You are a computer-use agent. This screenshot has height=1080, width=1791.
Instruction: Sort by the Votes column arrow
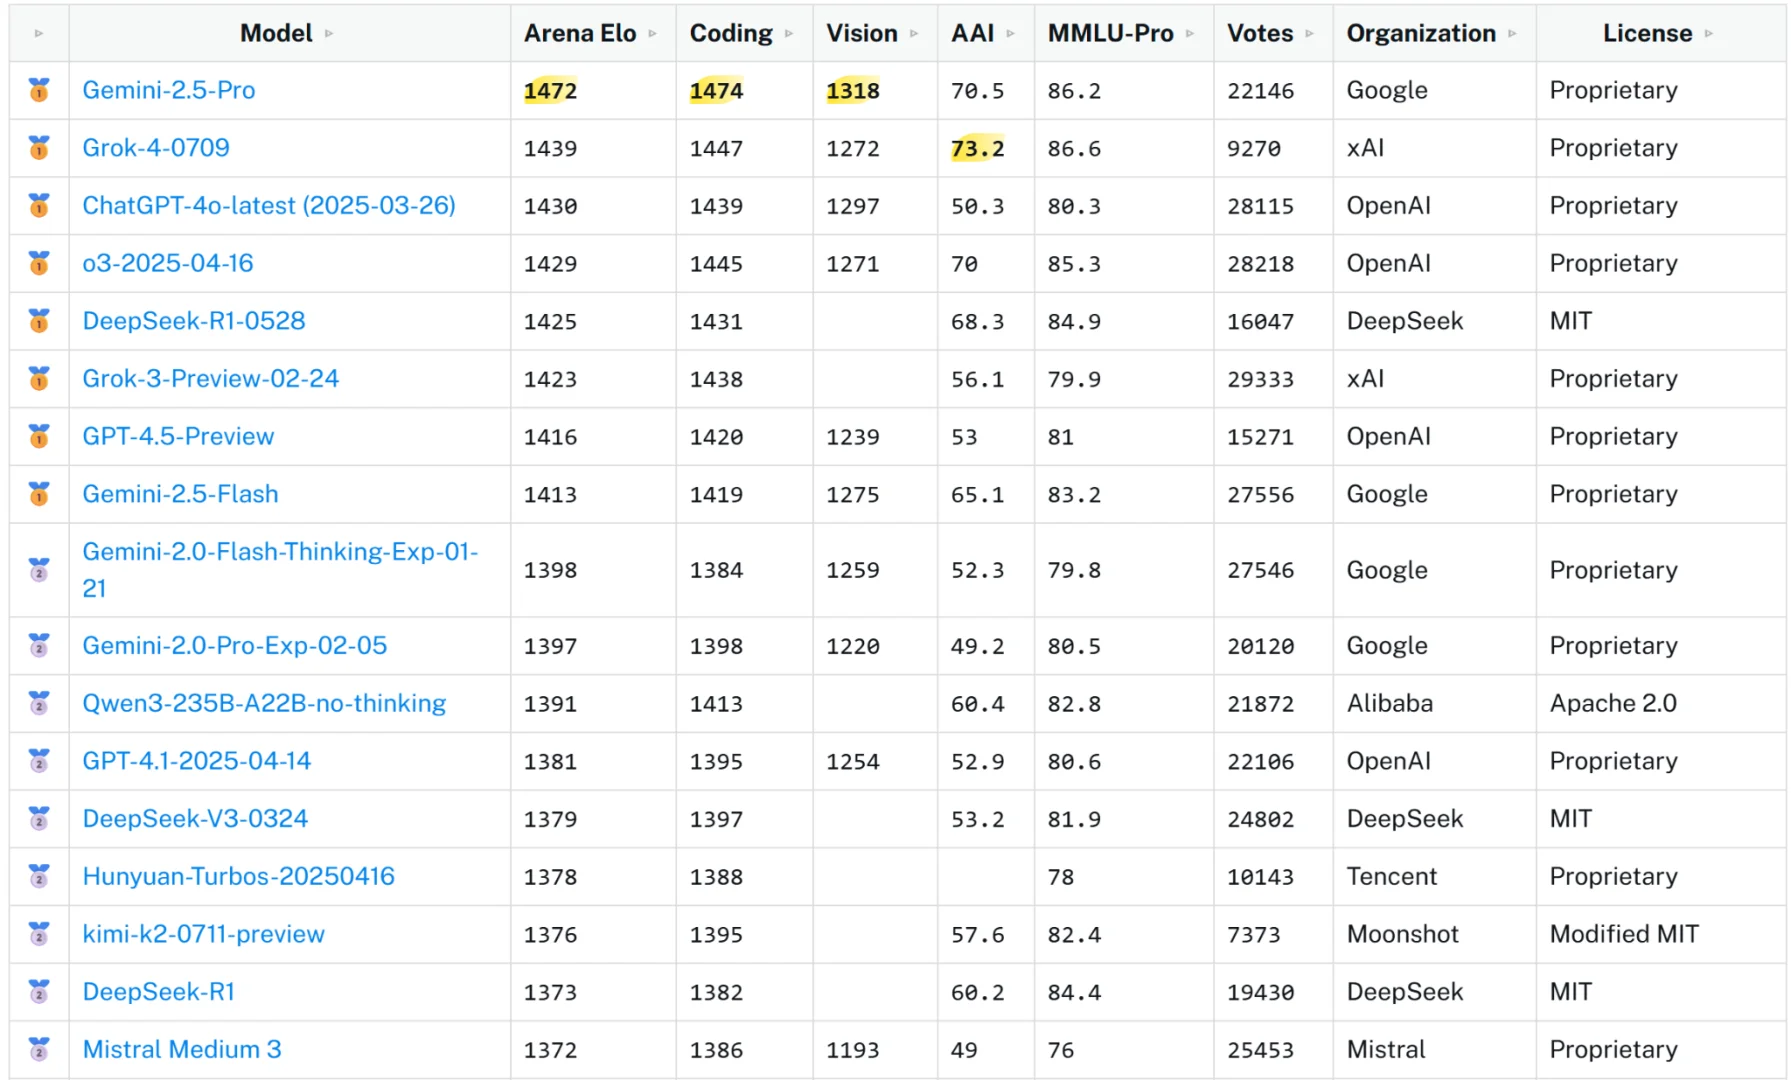point(1309,34)
